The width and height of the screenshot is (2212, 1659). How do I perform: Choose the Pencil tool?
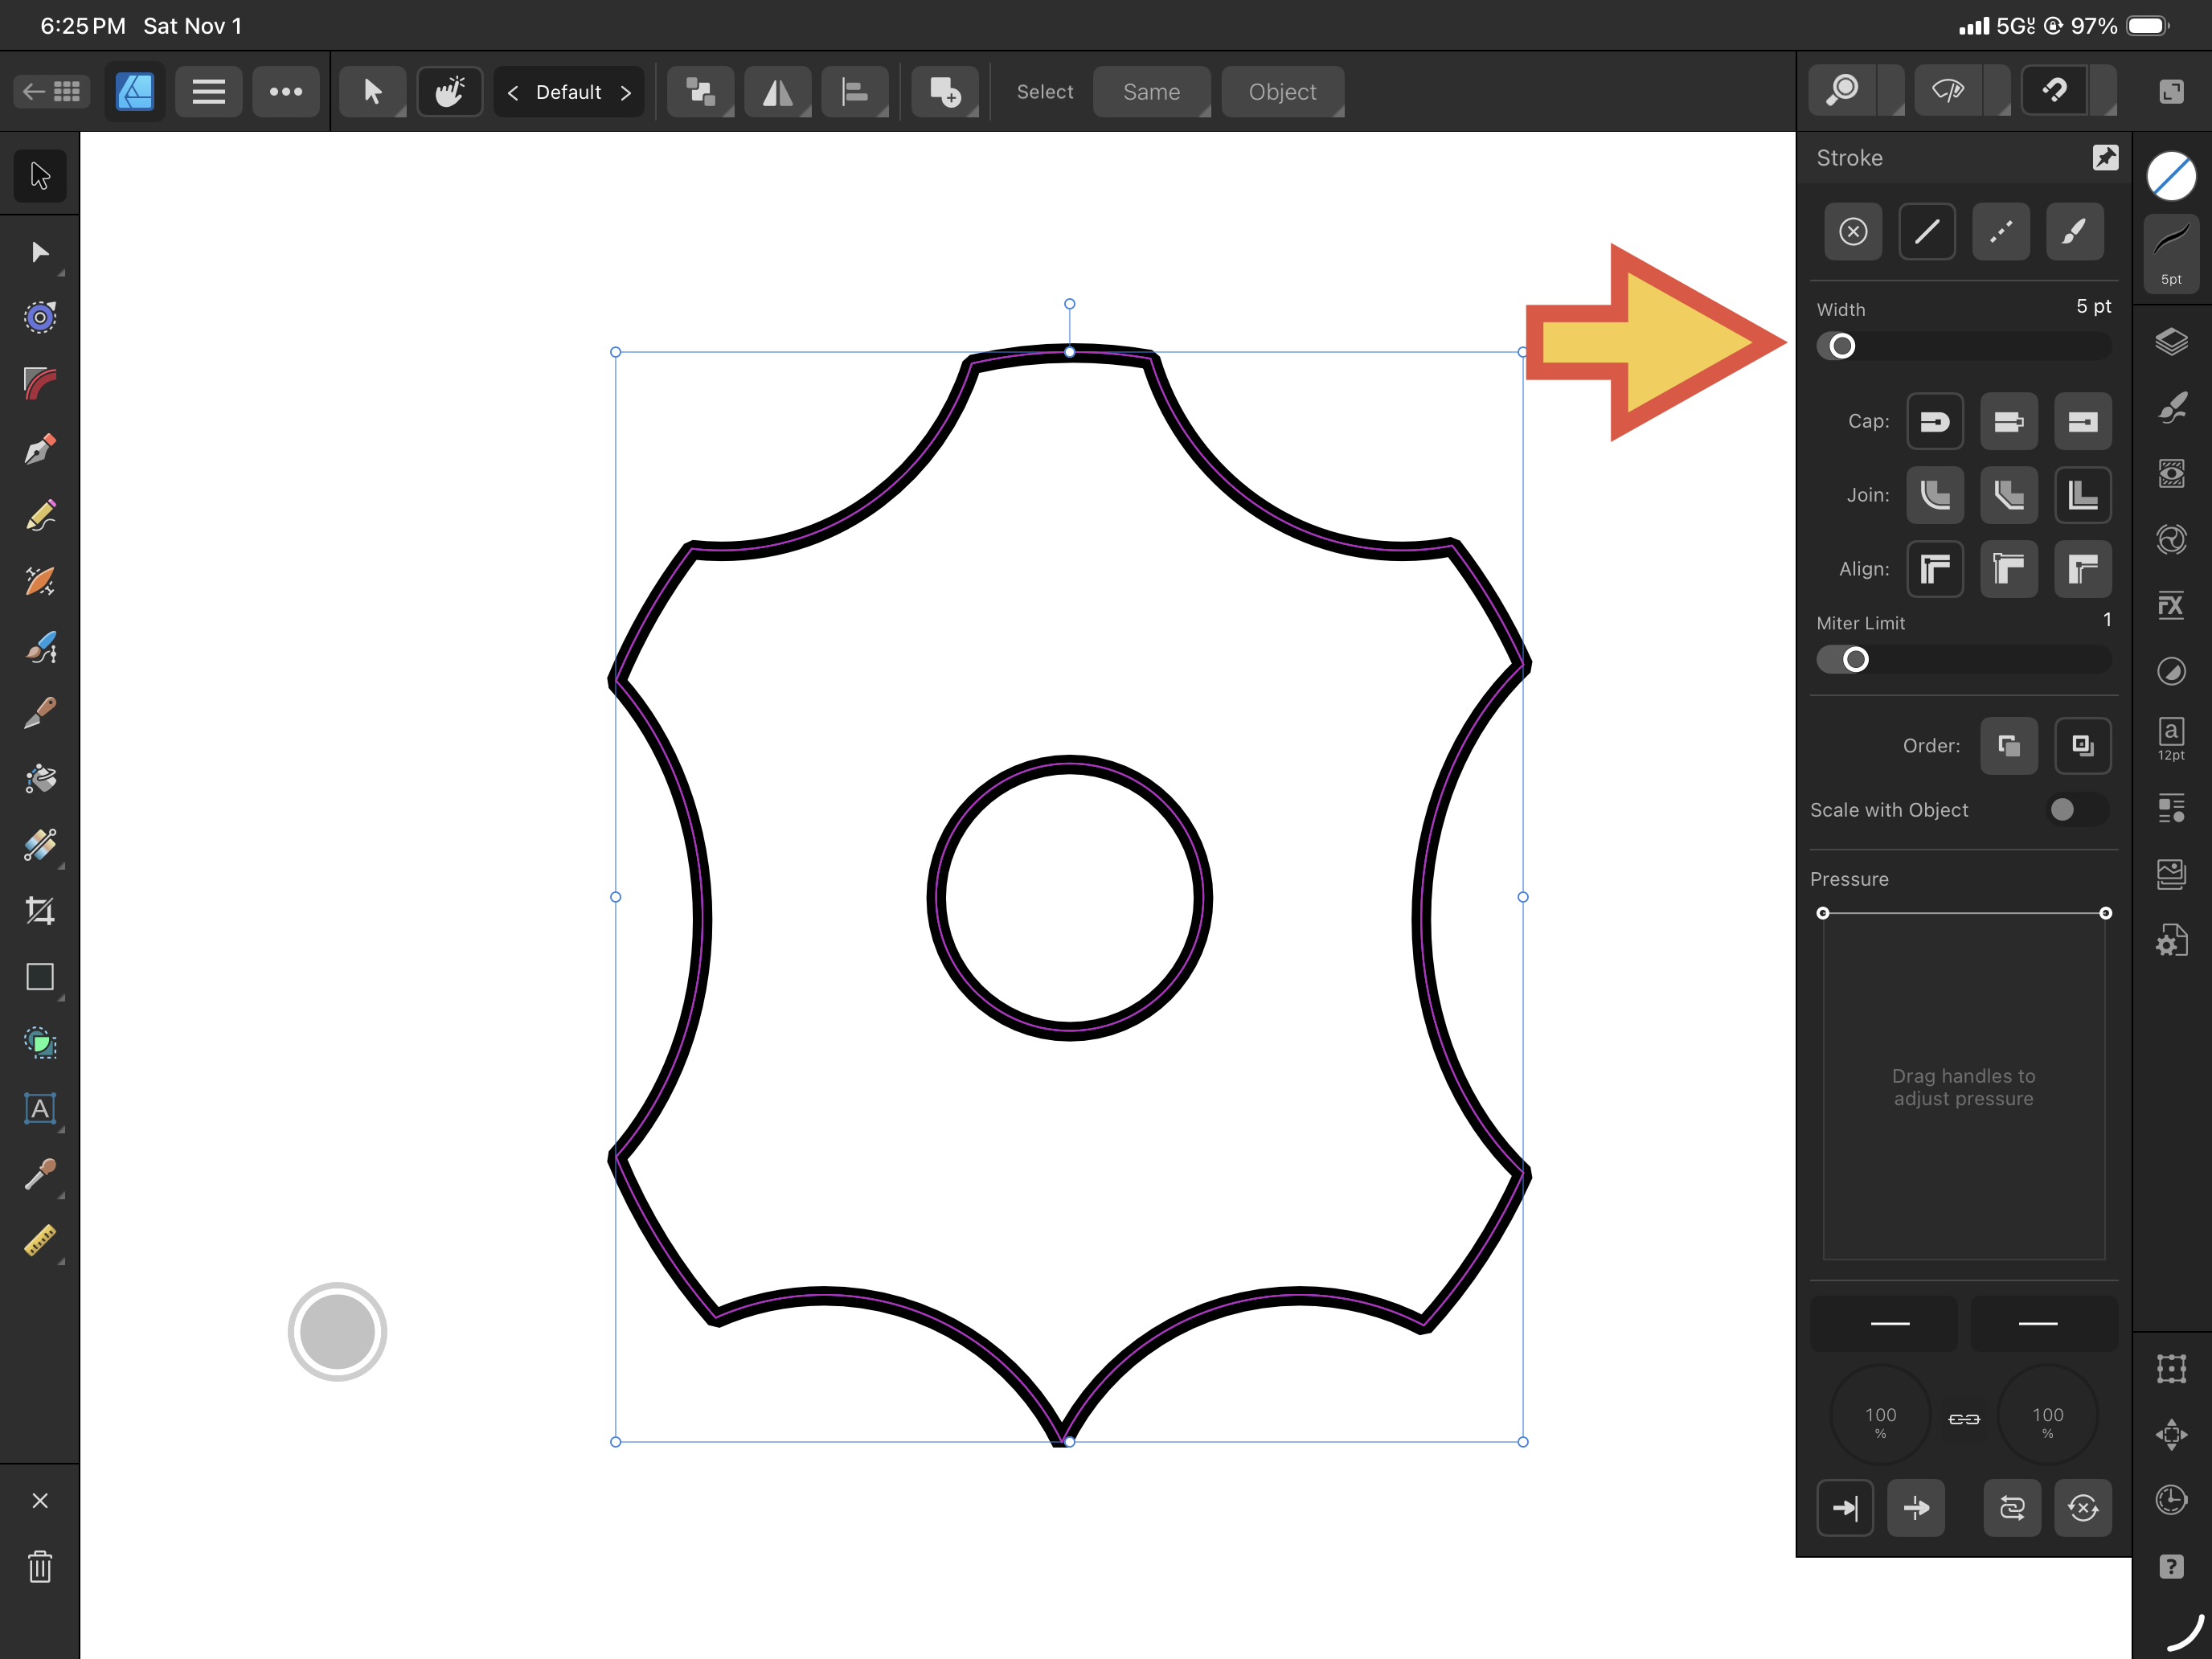click(x=40, y=516)
